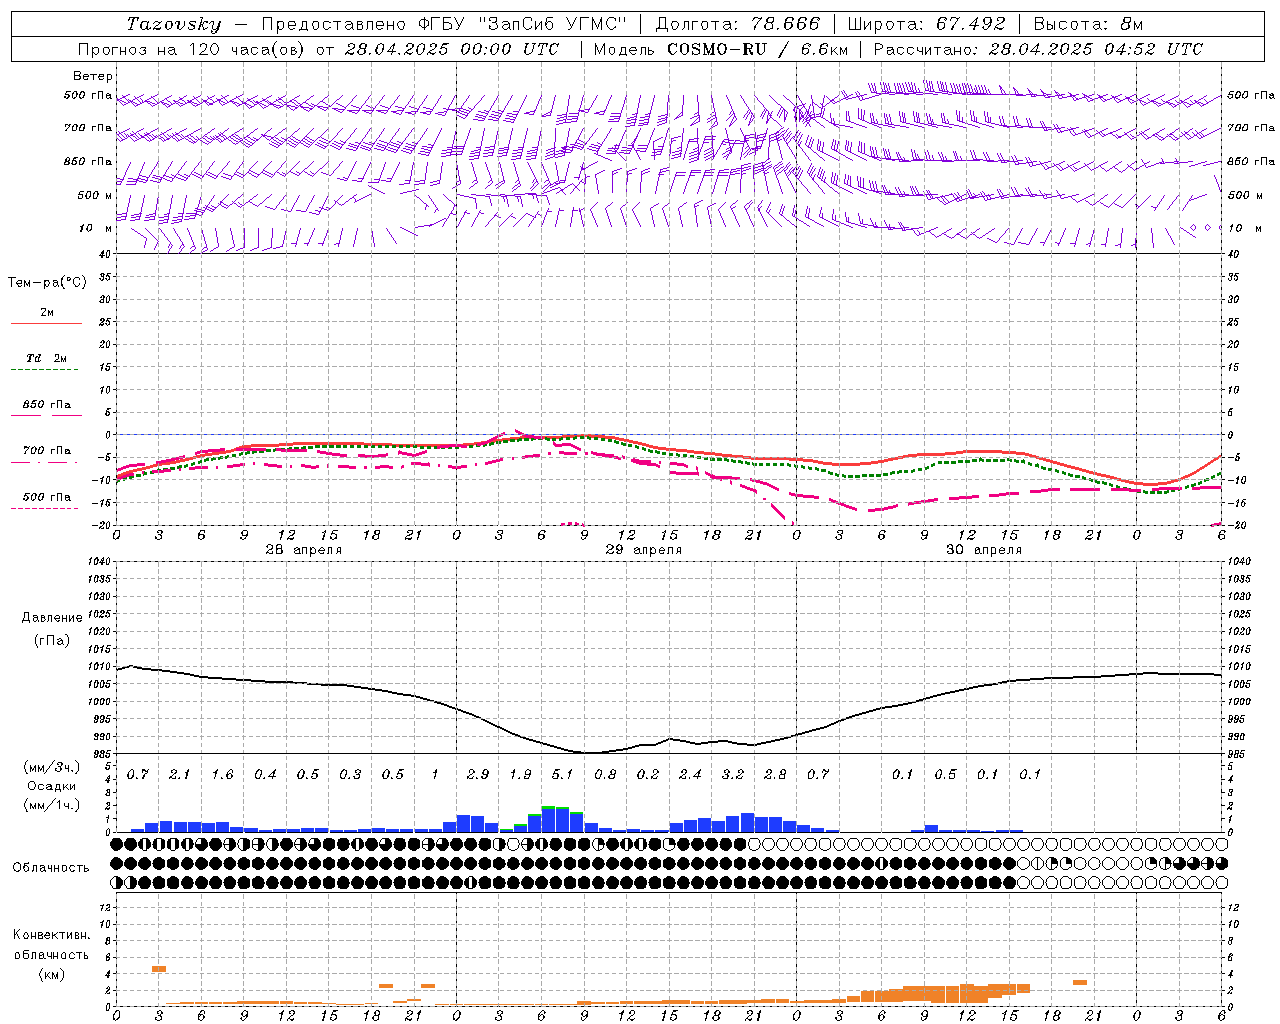Click the "Давление" pressure panel label
Viewport: 1280px width, 1024px height.
(x=52, y=618)
